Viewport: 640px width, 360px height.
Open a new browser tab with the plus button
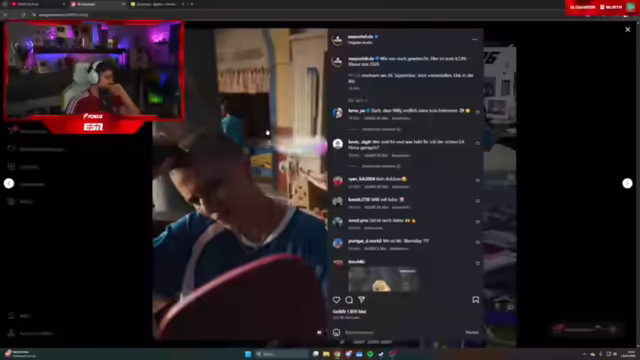click(x=192, y=4)
